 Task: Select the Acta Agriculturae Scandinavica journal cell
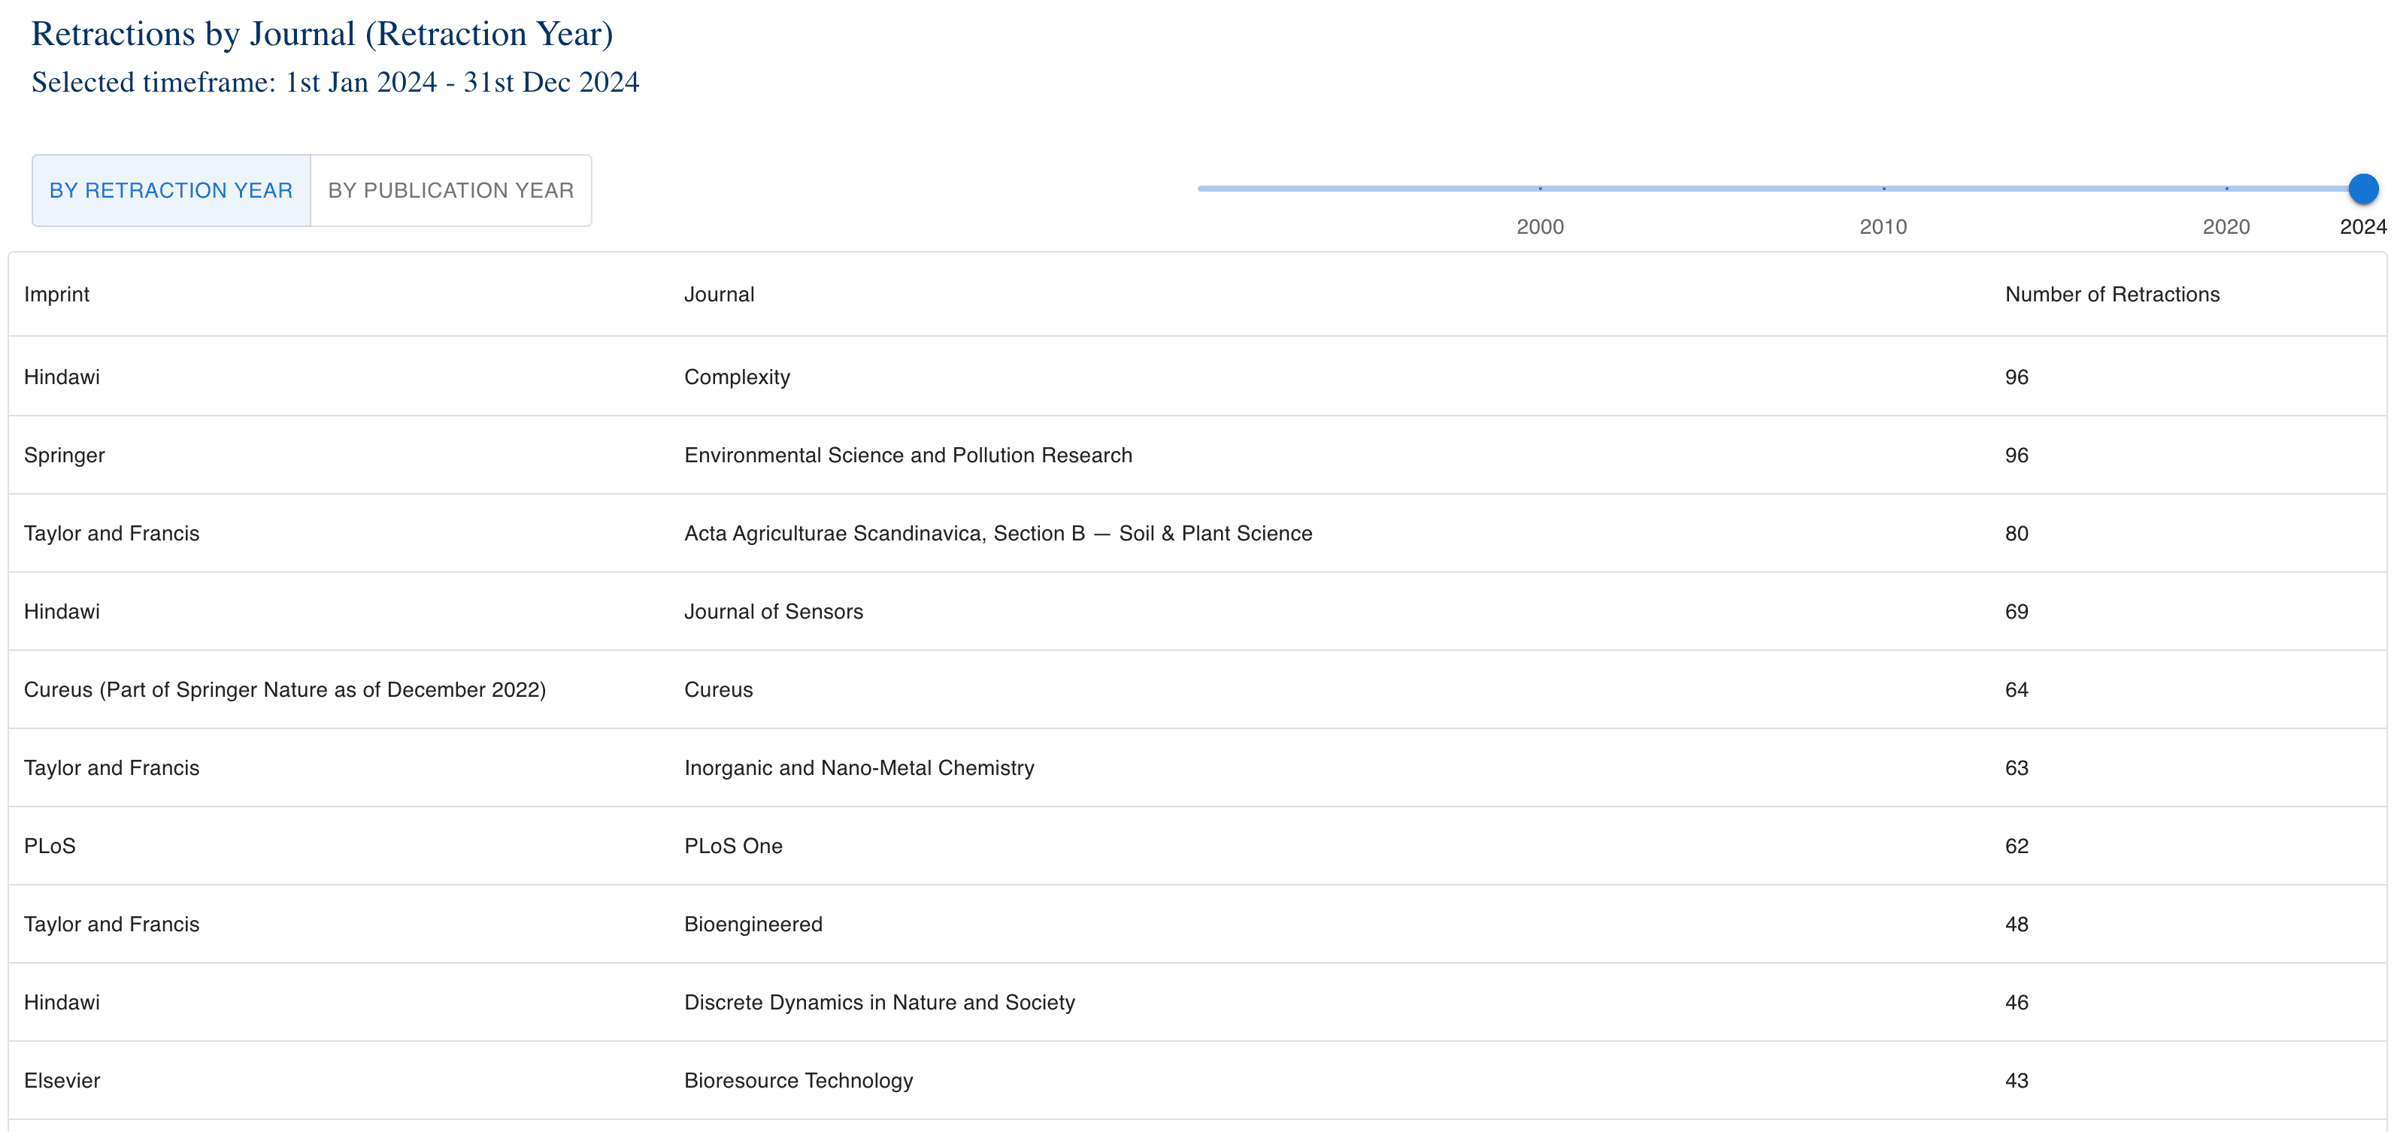[x=998, y=533]
